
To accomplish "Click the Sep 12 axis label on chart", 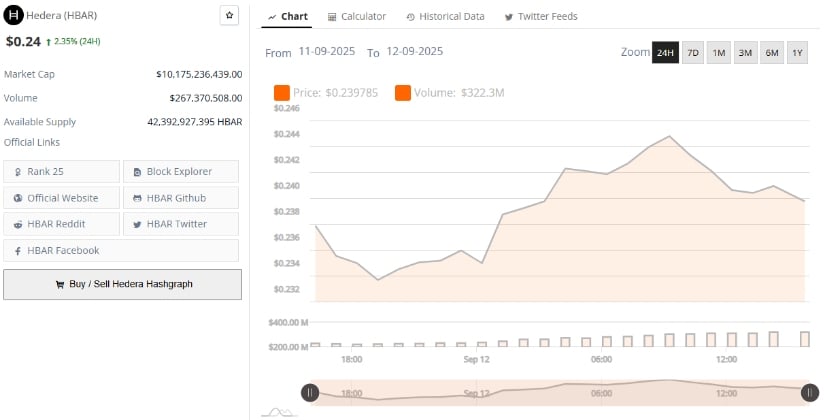I will (477, 359).
